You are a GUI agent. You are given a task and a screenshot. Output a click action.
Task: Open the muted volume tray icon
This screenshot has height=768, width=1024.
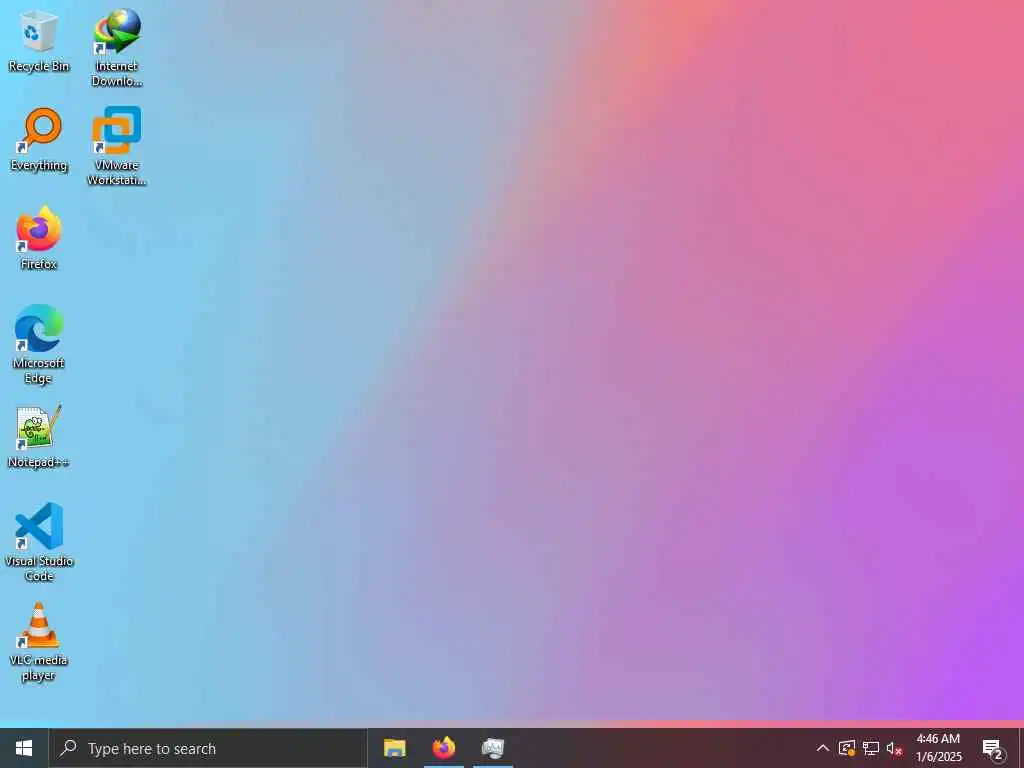tap(895, 748)
